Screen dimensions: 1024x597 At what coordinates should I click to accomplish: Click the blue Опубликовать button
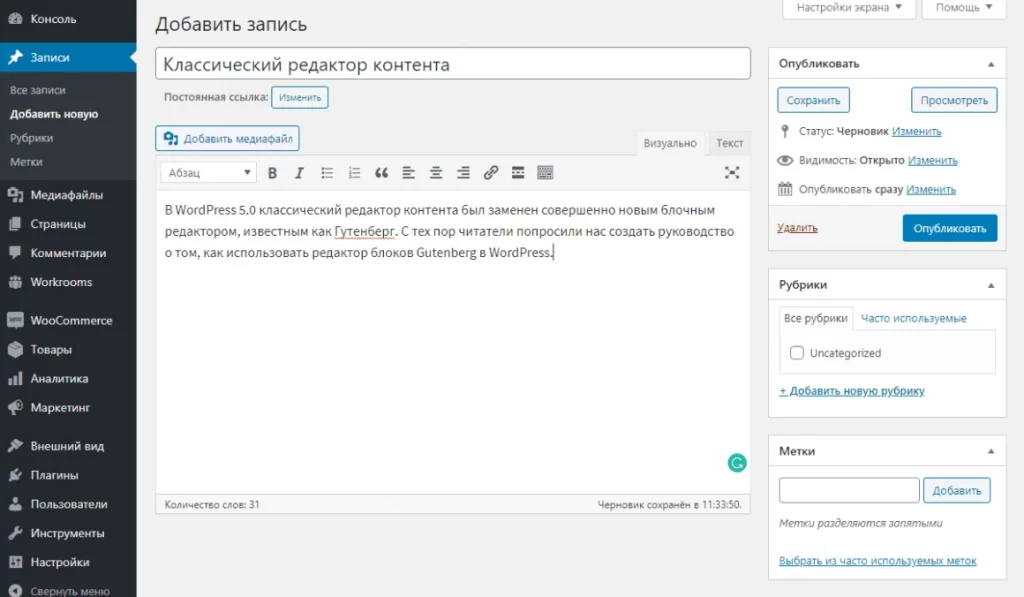pos(949,228)
